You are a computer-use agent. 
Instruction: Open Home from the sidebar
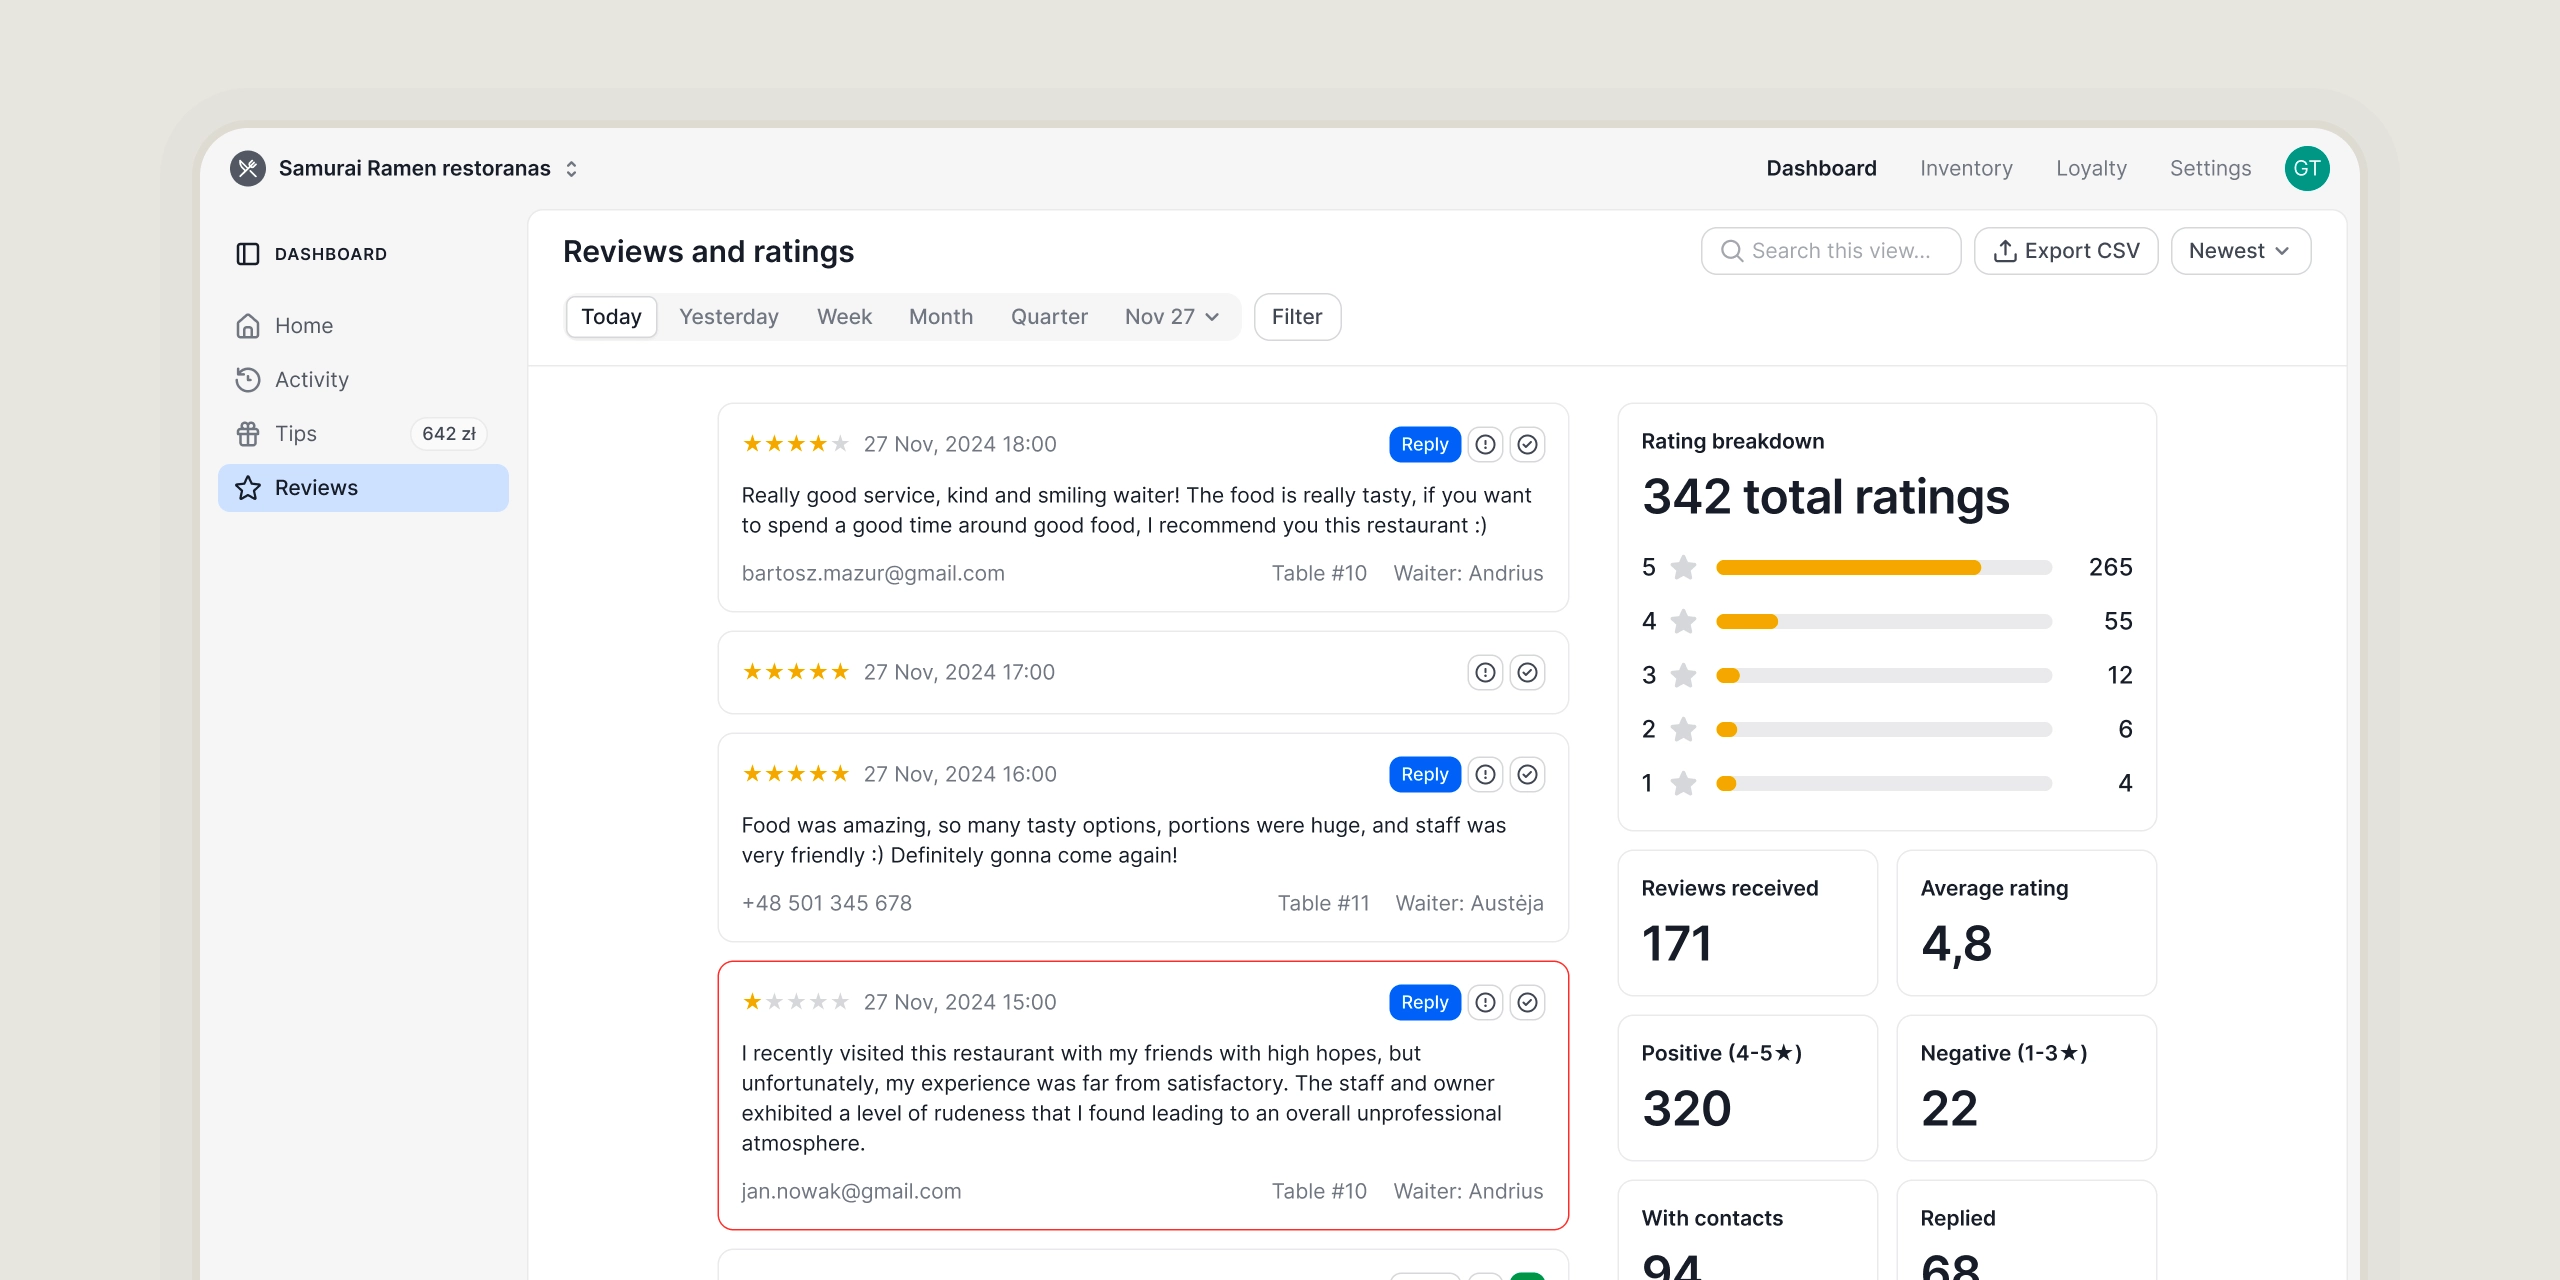(304, 326)
